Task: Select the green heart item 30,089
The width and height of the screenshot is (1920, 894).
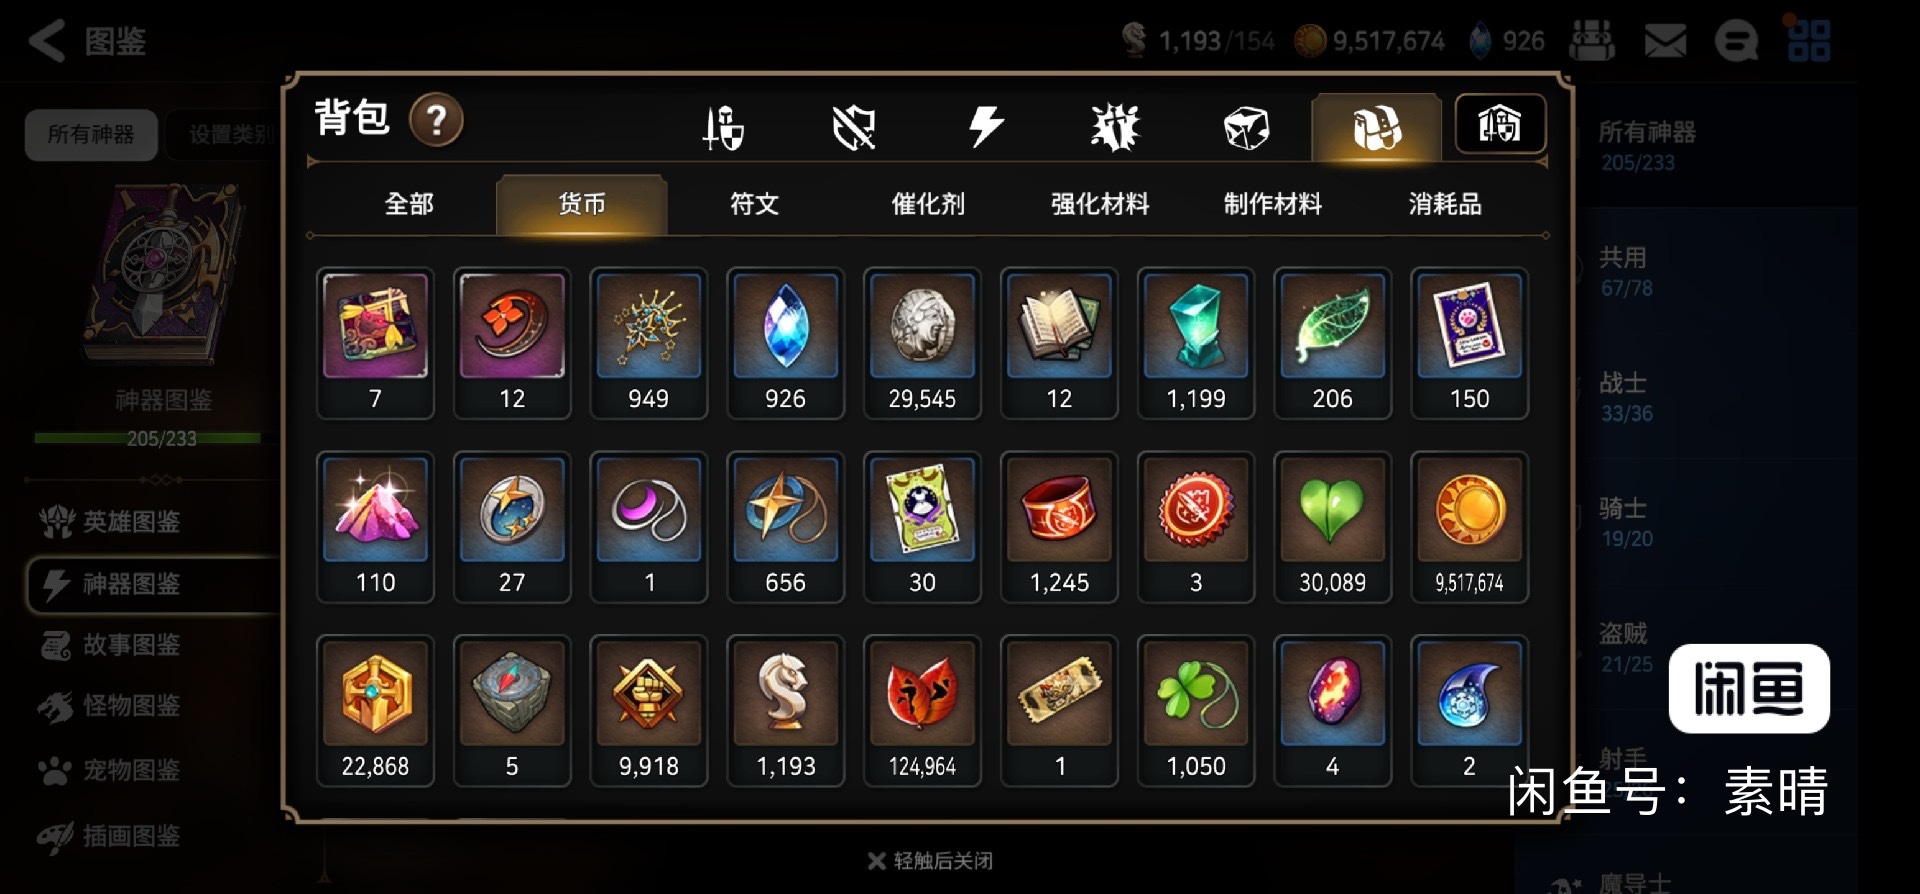Action: click(1332, 527)
